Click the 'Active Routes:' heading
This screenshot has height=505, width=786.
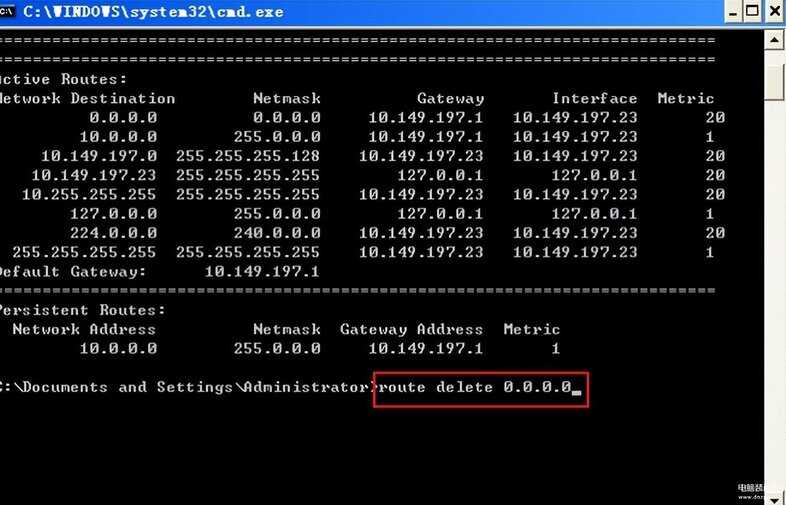[63, 79]
